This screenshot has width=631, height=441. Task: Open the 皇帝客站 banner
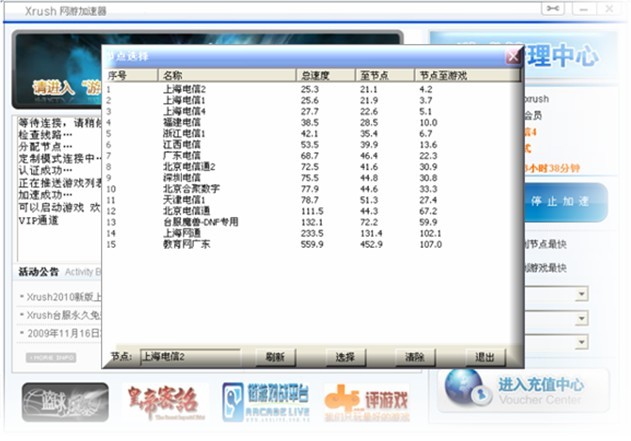[x=164, y=402]
